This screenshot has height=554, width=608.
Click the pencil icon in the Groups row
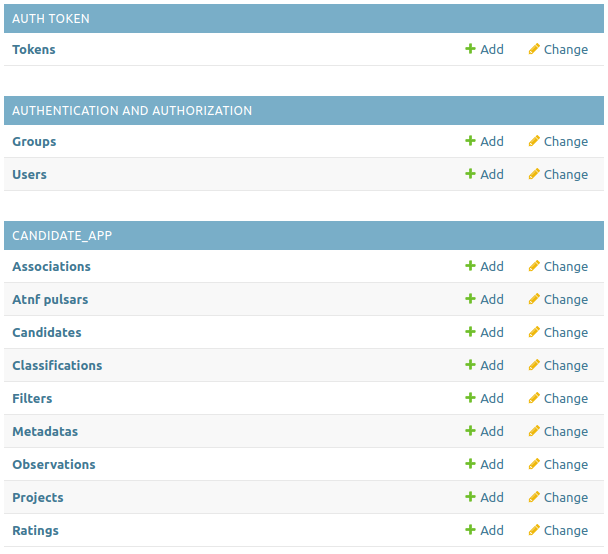click(534, 141)
